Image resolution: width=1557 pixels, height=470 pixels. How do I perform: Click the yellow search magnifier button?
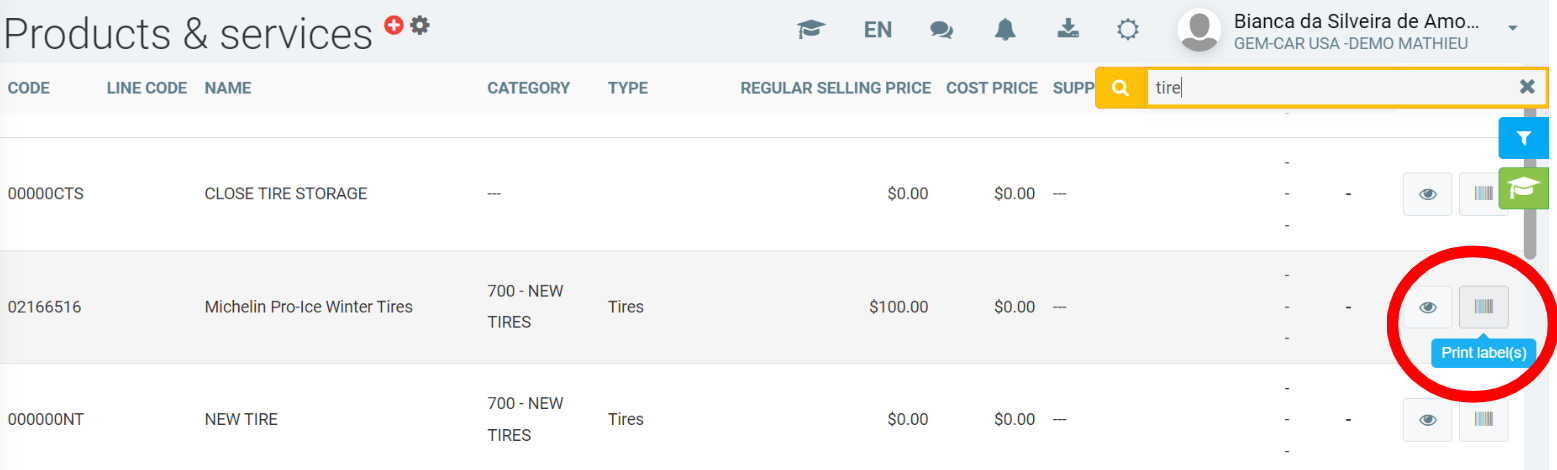click(1120, 88)
